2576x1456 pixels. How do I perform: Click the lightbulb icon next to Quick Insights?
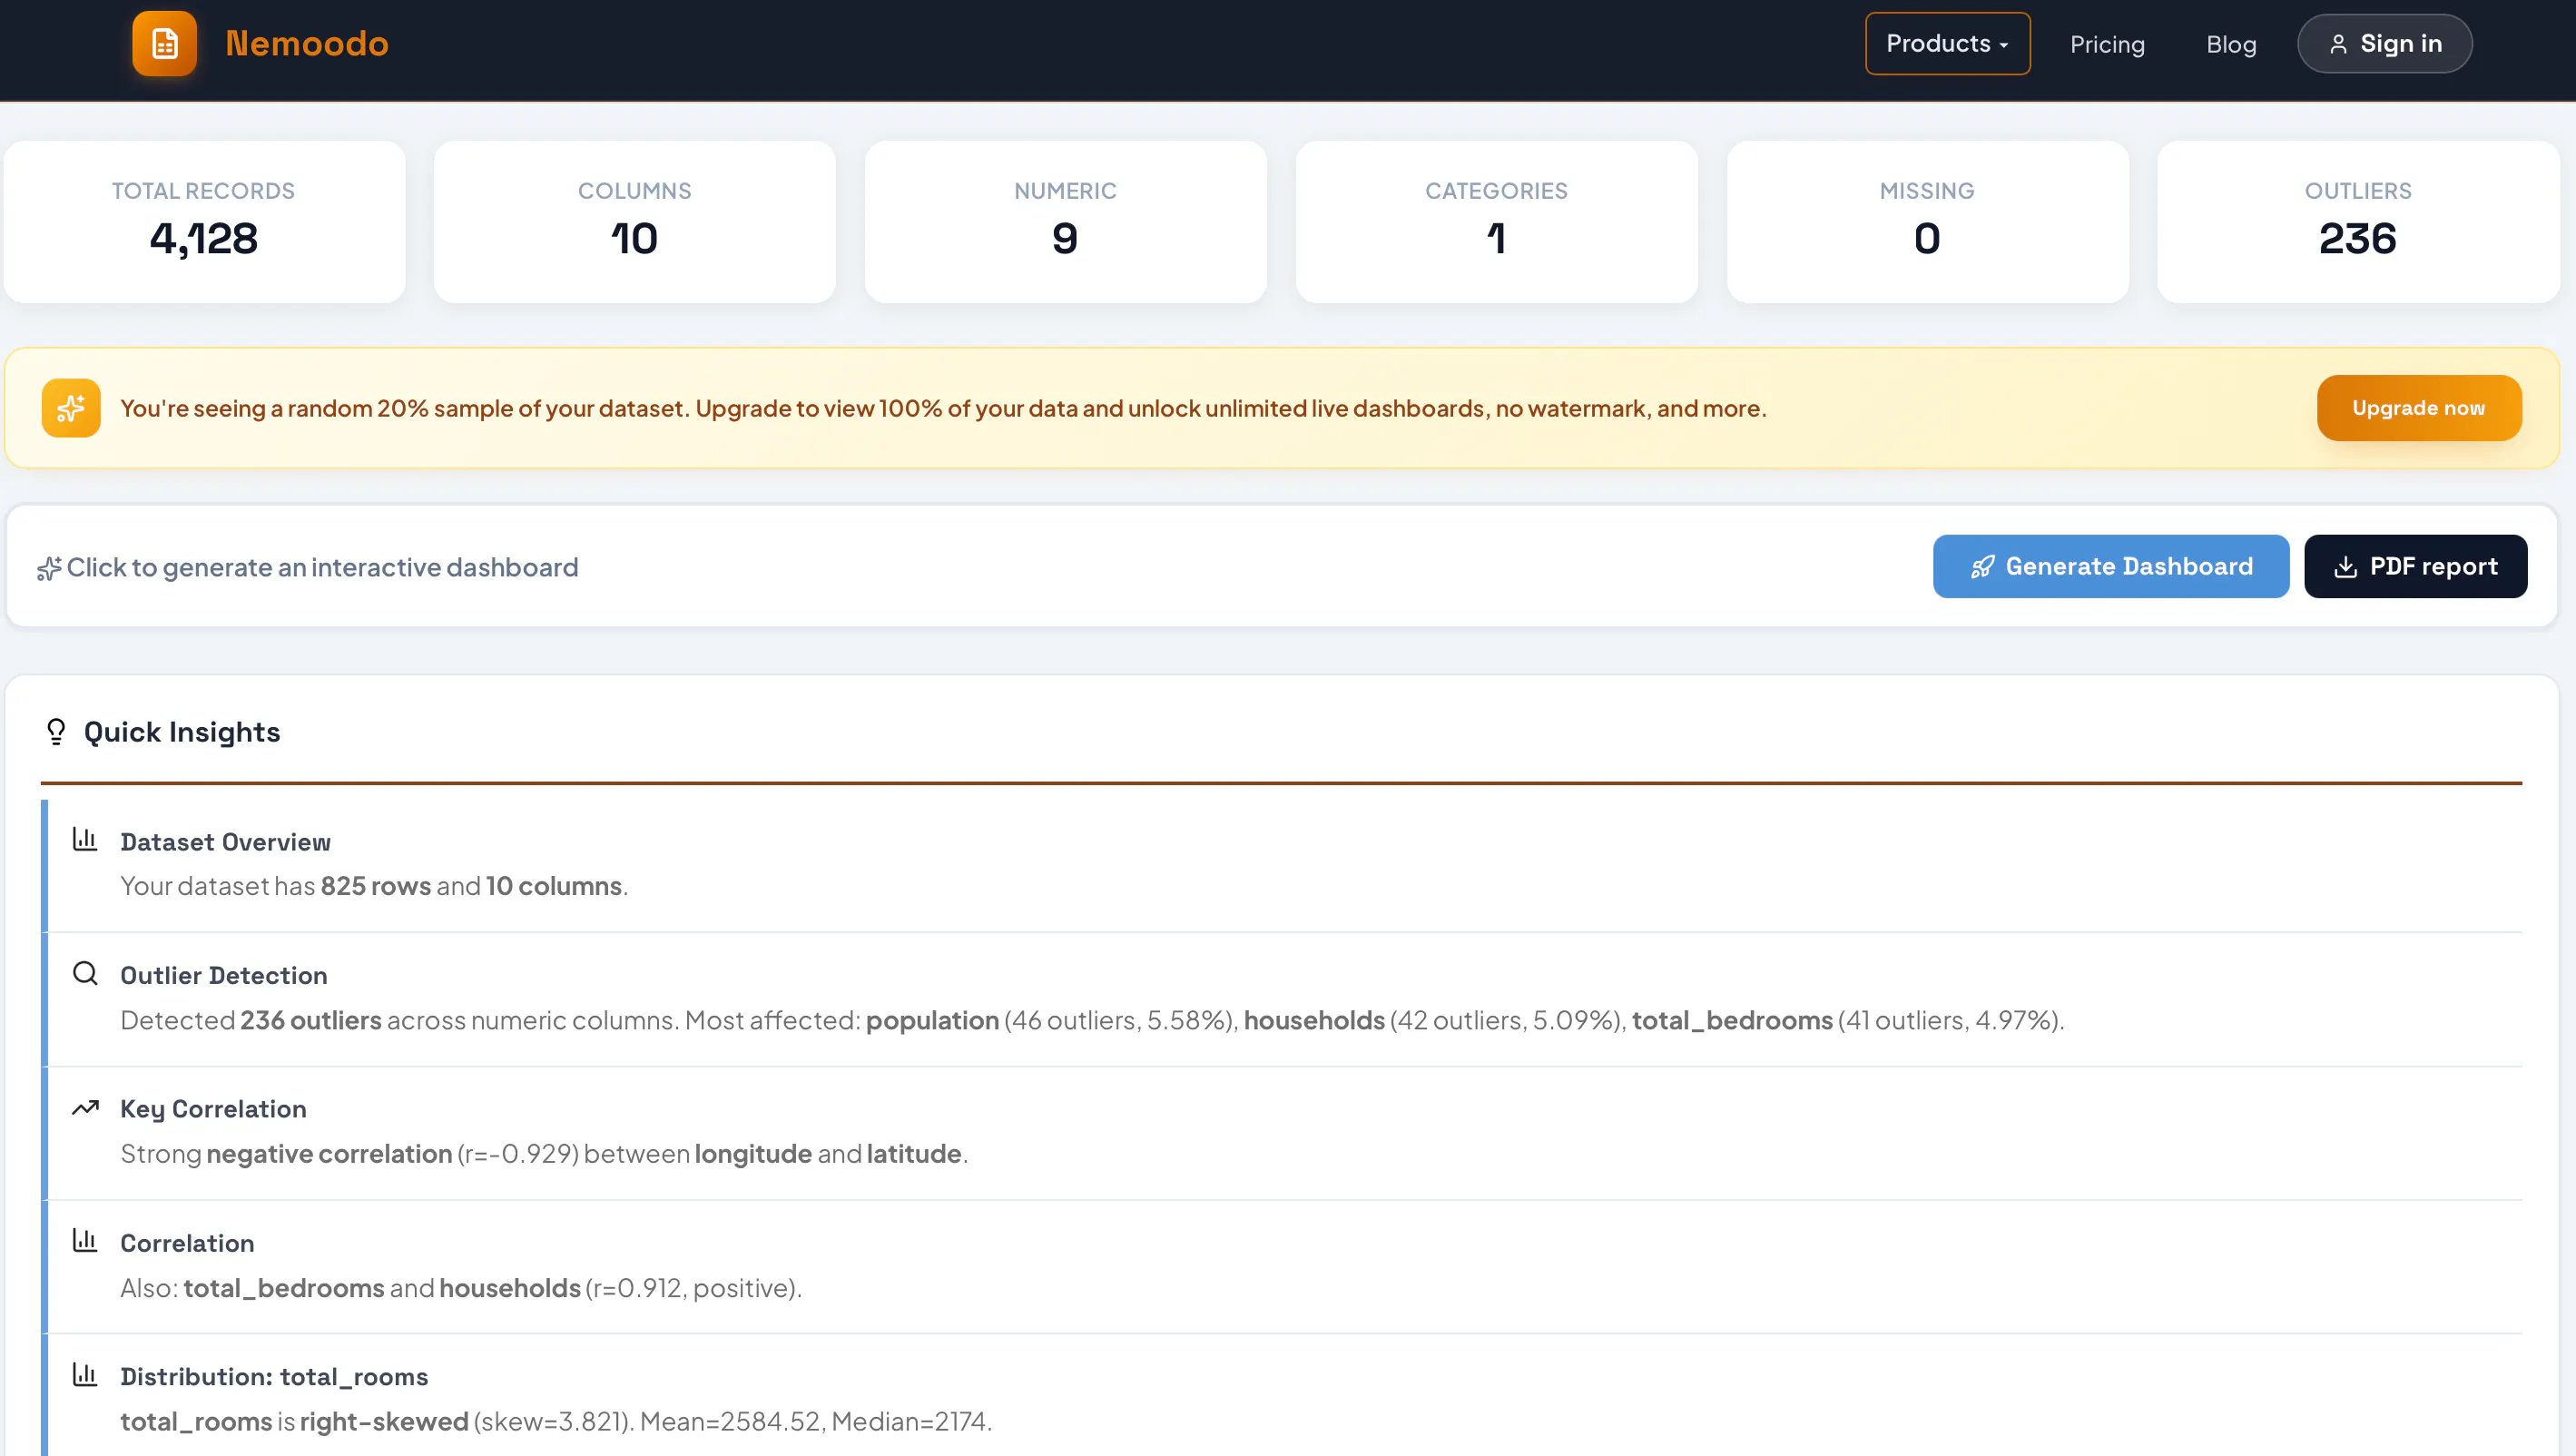[56, 732]
